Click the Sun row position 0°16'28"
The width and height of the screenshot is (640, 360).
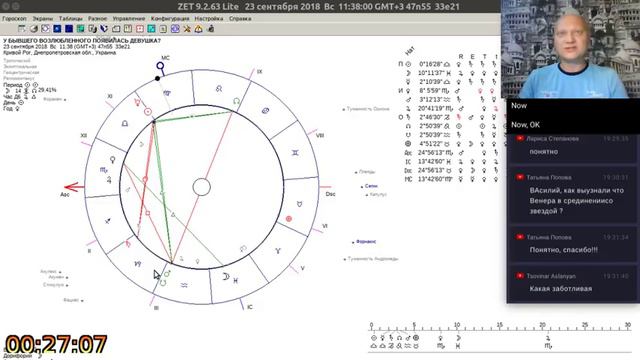coord(431,64)
